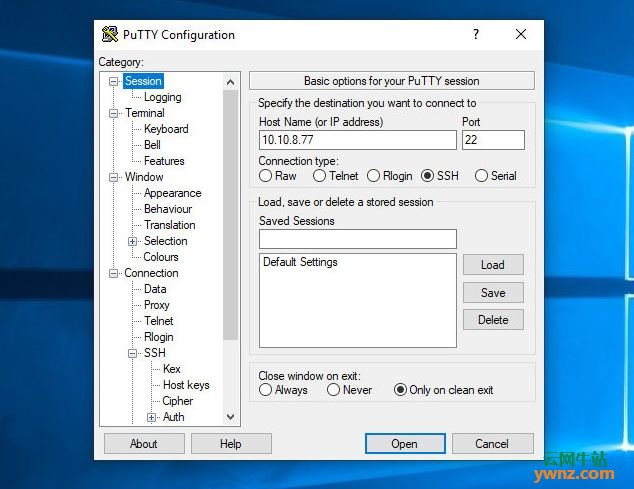The width and height of the screenshot is (634, 489).
Task: Open the Terminal category
Action: tap(145, 113)
